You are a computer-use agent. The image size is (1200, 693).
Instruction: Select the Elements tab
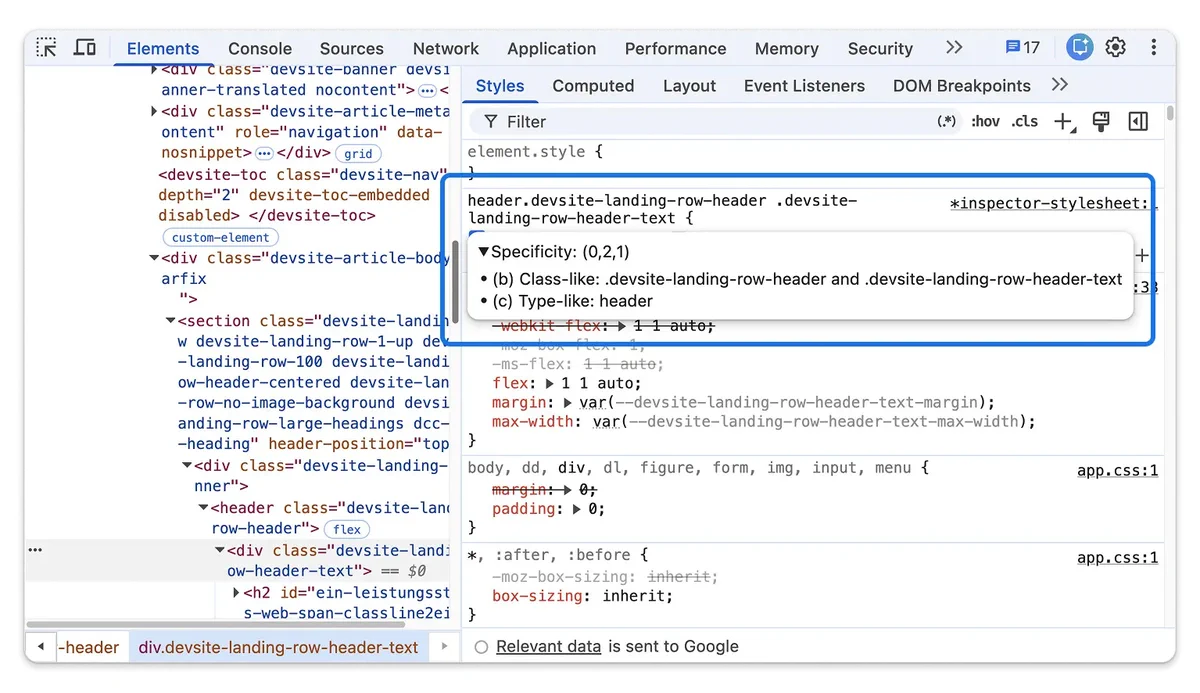[x=163, y=48]
